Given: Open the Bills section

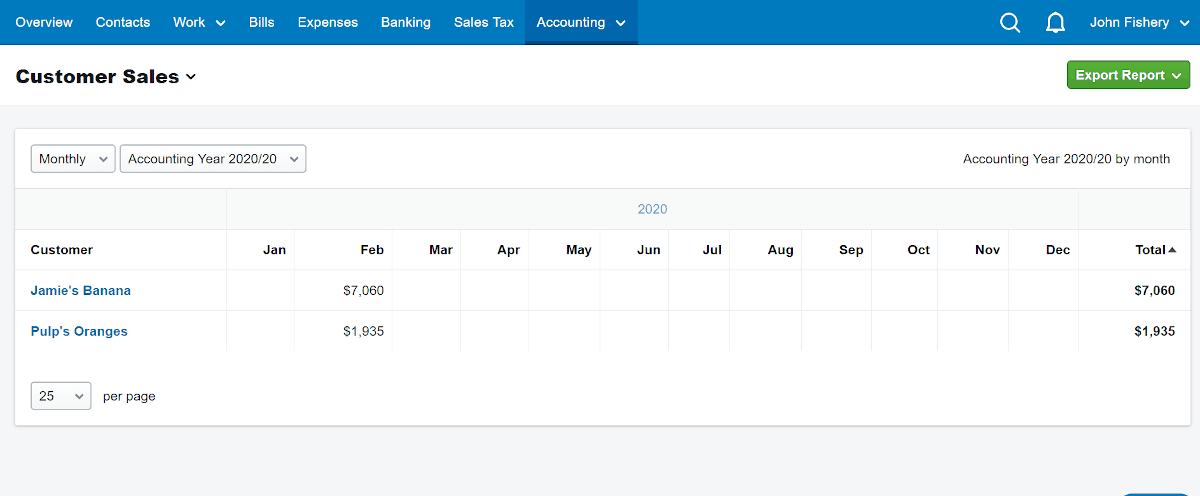Looking at the screenshot, I should 262,22.
